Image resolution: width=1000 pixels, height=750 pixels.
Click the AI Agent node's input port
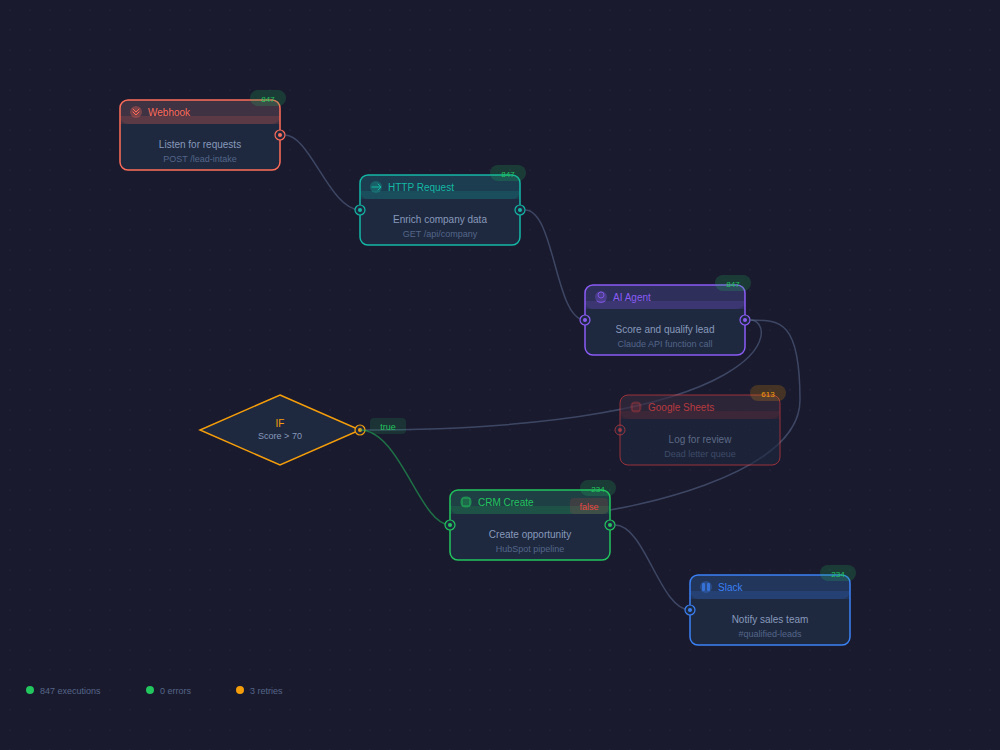tap(585, 320)
